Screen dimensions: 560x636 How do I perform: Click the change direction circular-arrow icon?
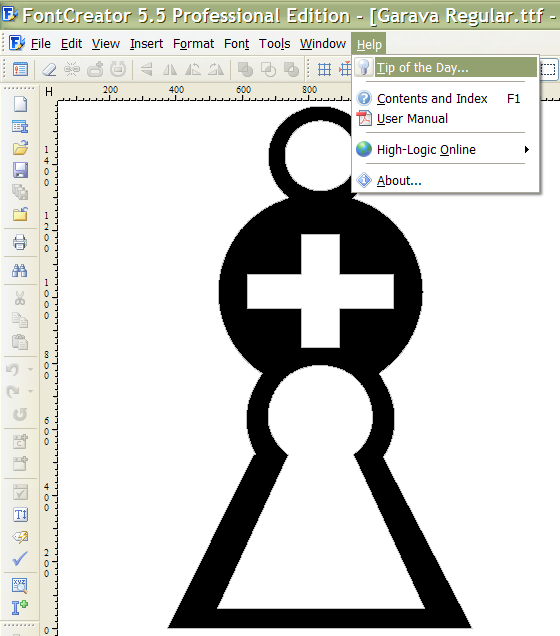pyautogui.click(x=118, y=69)
